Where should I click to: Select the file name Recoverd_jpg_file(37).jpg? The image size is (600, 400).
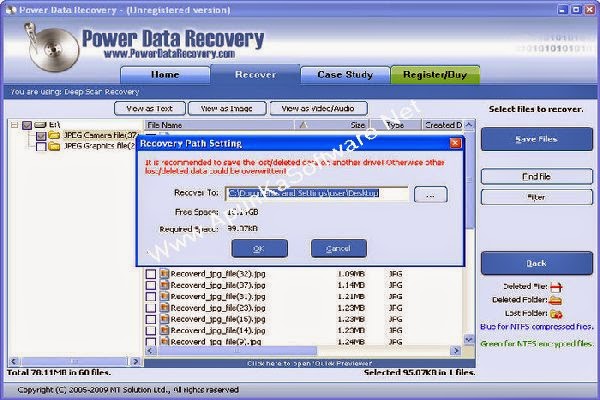point(218,286)
